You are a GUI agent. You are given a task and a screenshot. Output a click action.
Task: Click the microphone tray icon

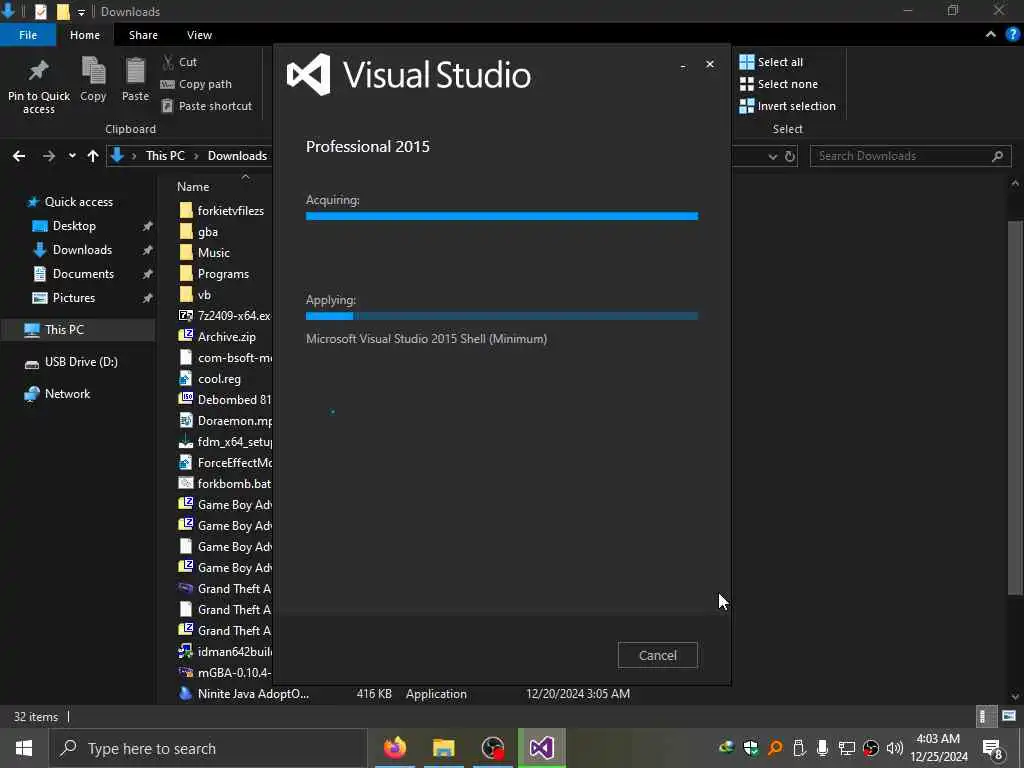(822, 748)
